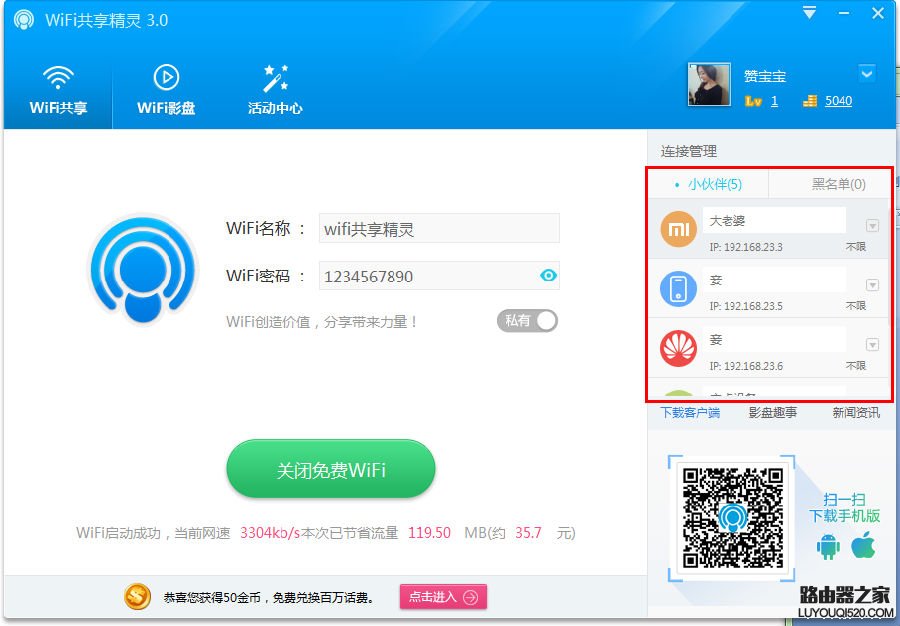The width and height of the screenshot is (900, 626).
Task: Focus the WiFi密码 input field
Action: [439, 276]
